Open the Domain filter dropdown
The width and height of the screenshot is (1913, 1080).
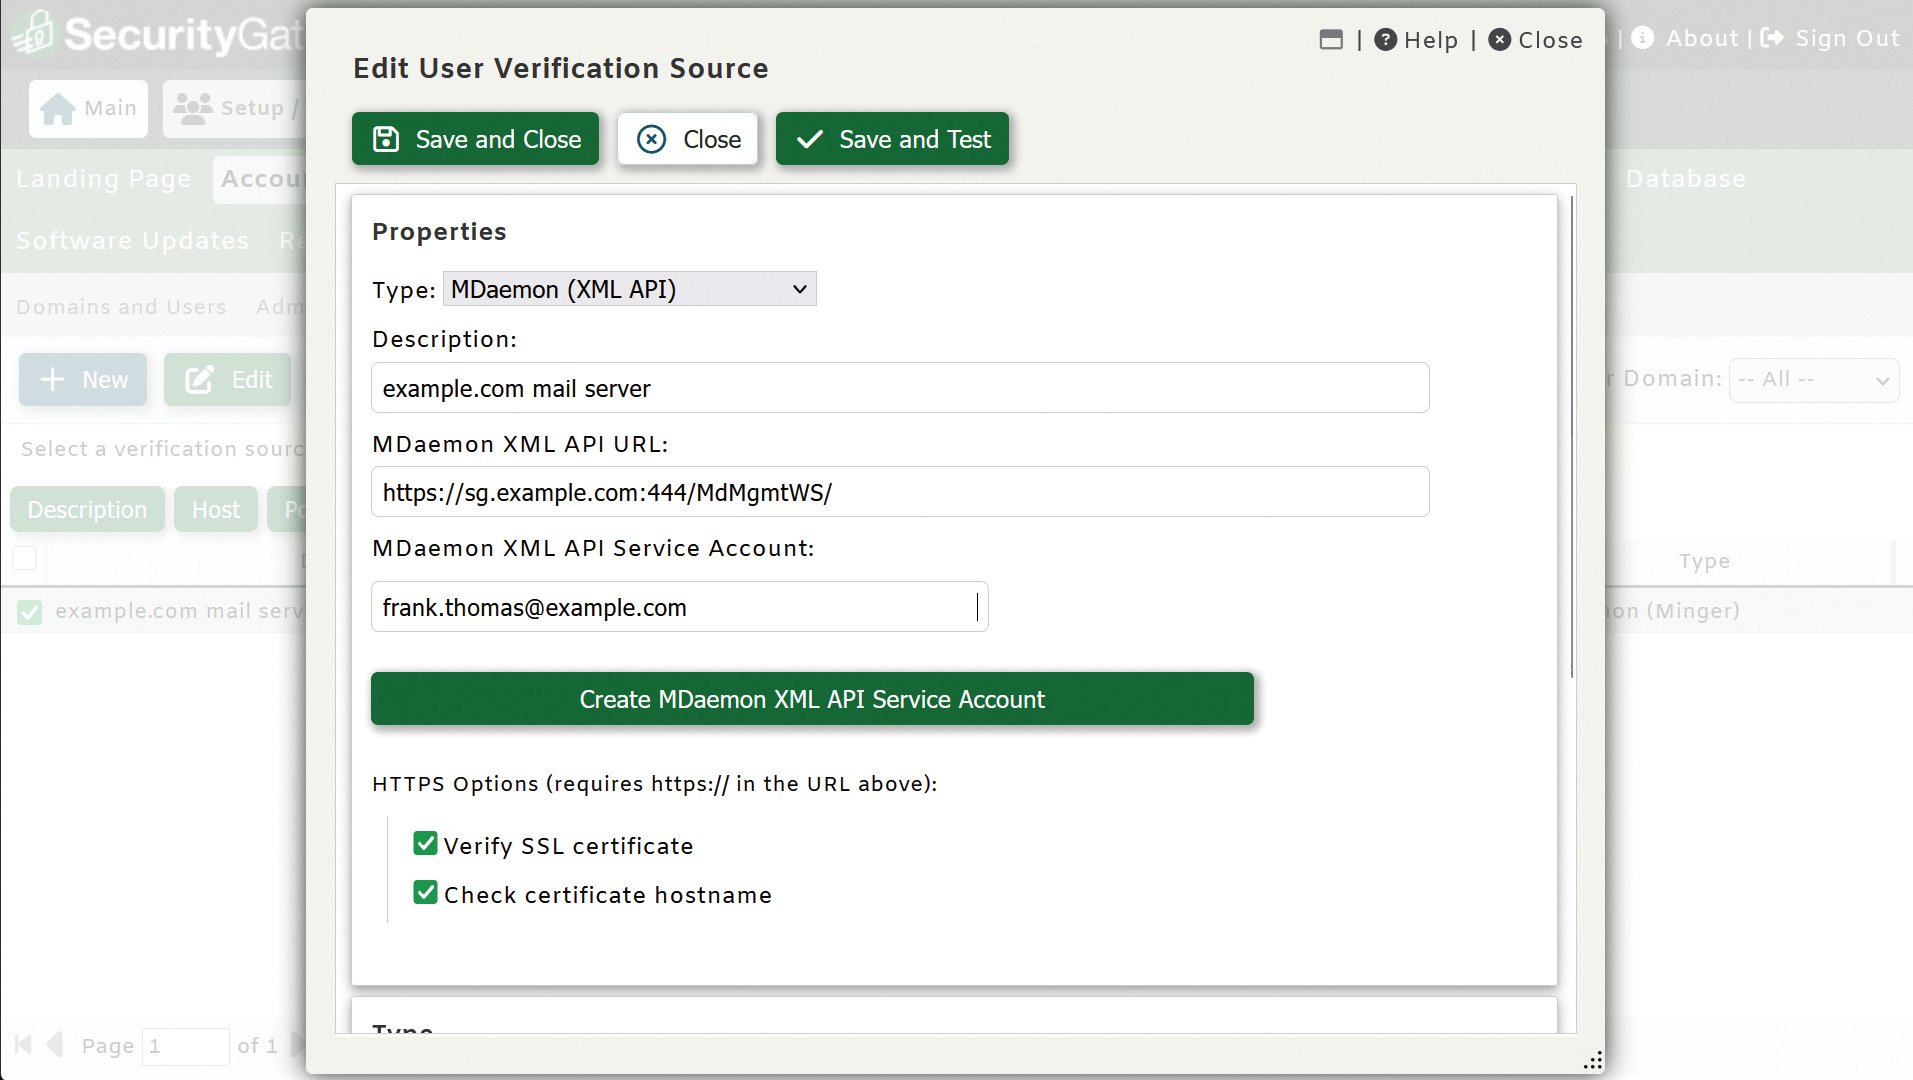(x=1813, y=379)
